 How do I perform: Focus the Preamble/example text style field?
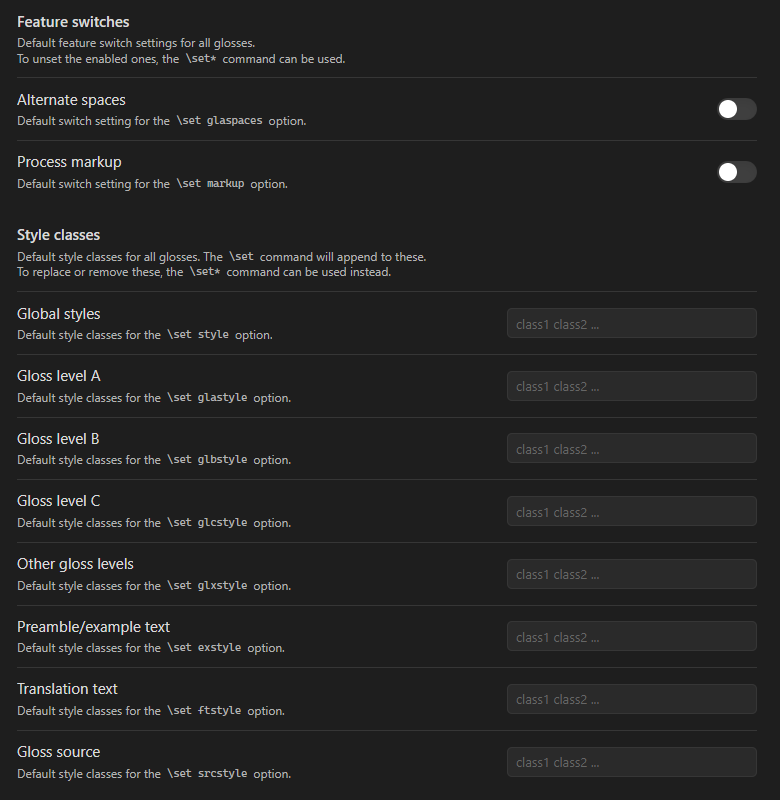631,636
